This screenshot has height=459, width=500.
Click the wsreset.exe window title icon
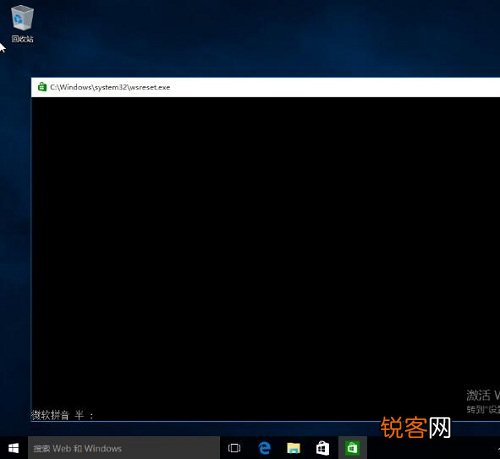(x=42, y=87)
